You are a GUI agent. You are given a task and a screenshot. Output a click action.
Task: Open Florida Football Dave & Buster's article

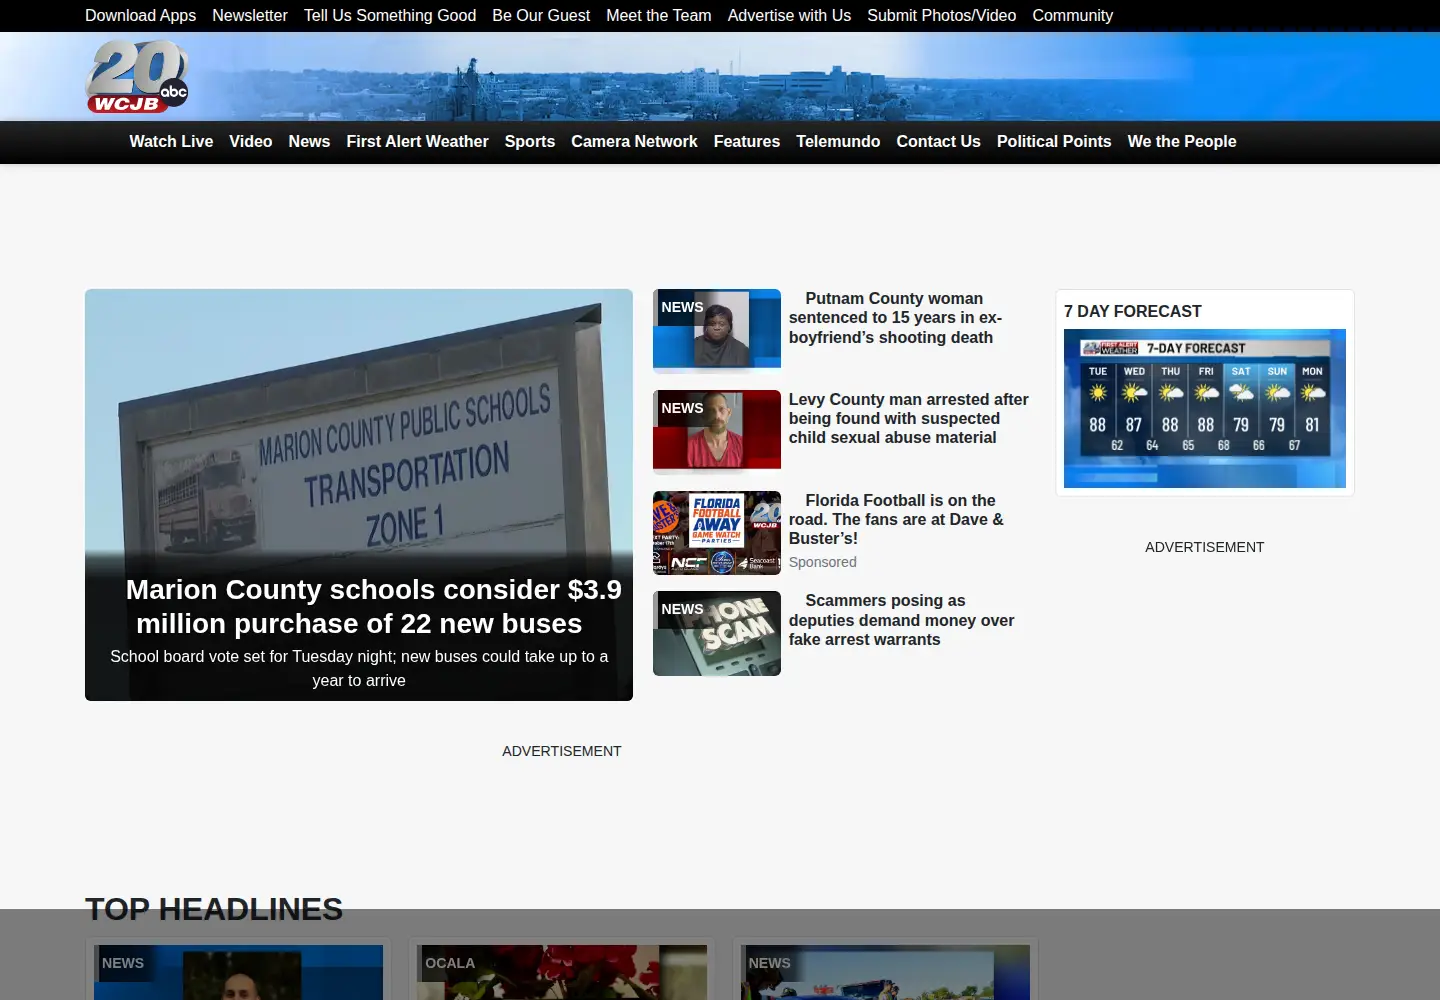[897, 519]
